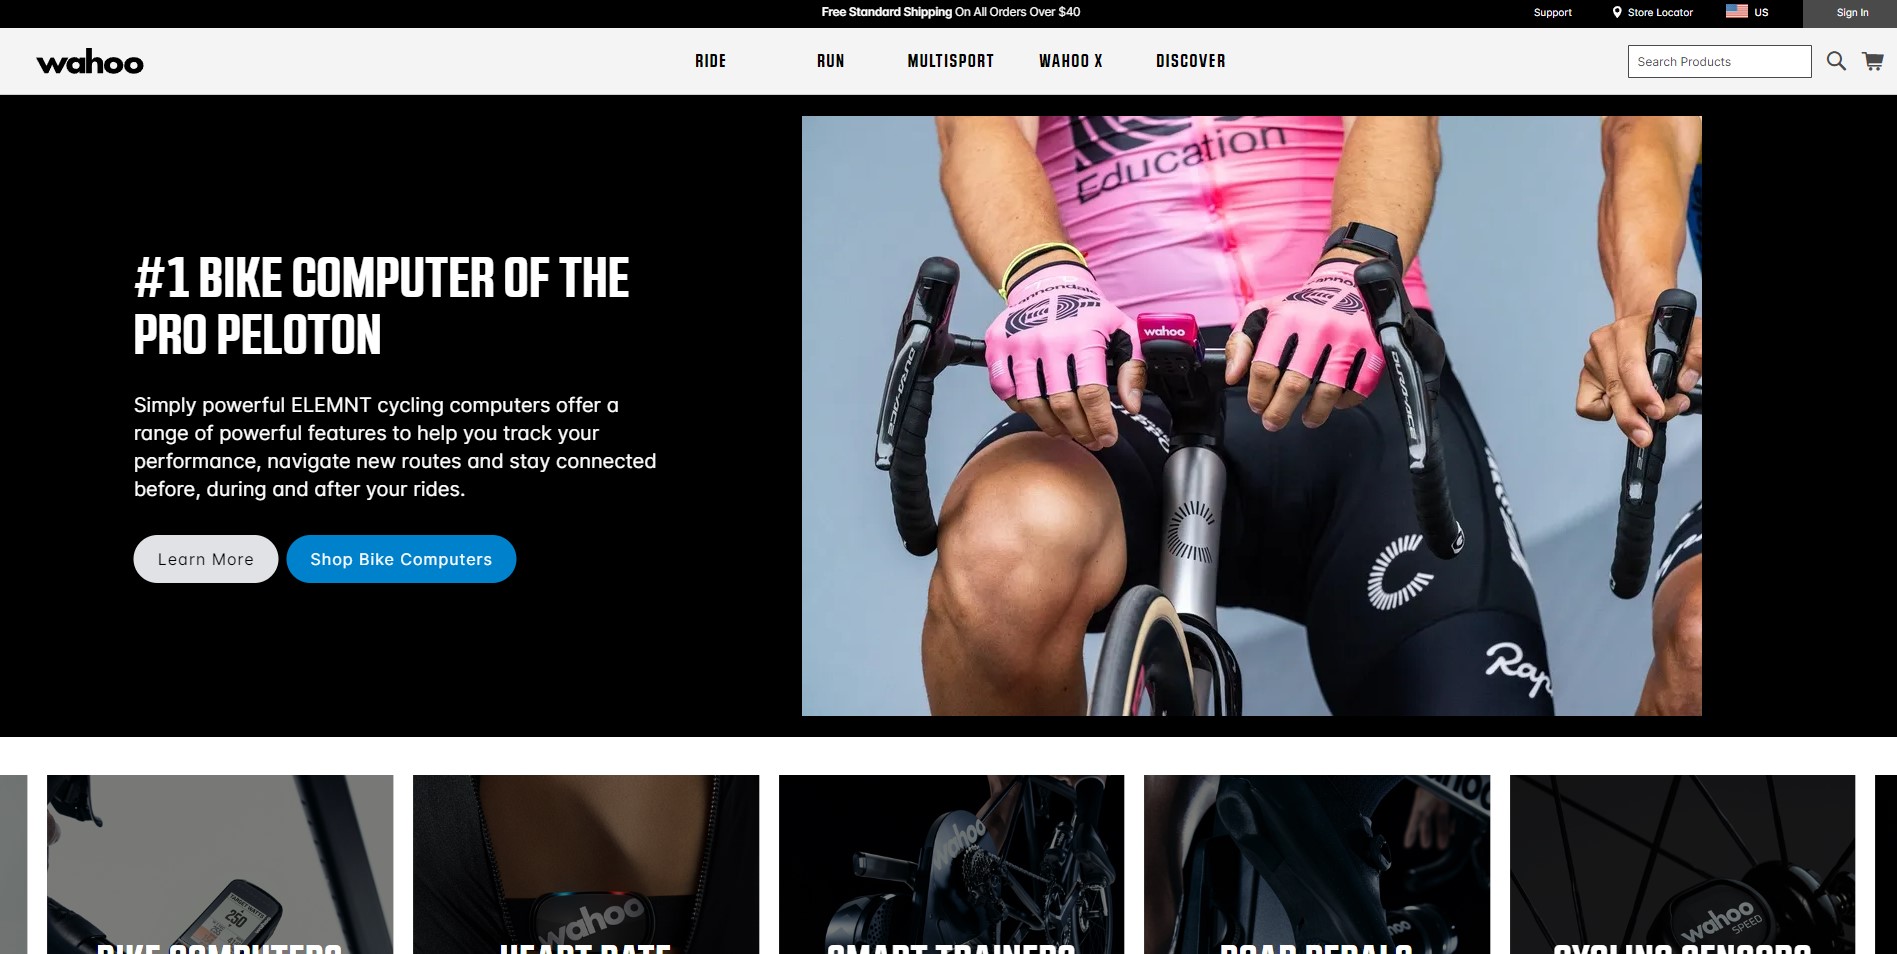Open the Bike Computers category tile
Screen dimensions: 1897x954
[220, 864]
